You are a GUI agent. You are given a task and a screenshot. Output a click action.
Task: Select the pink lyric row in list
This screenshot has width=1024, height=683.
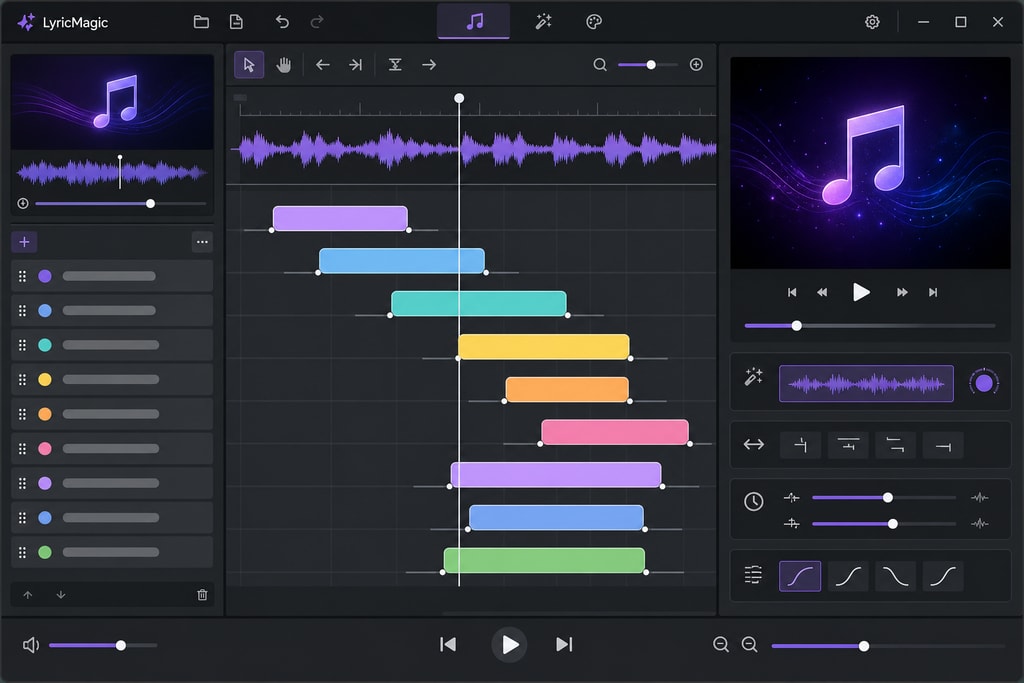(112, 449)
